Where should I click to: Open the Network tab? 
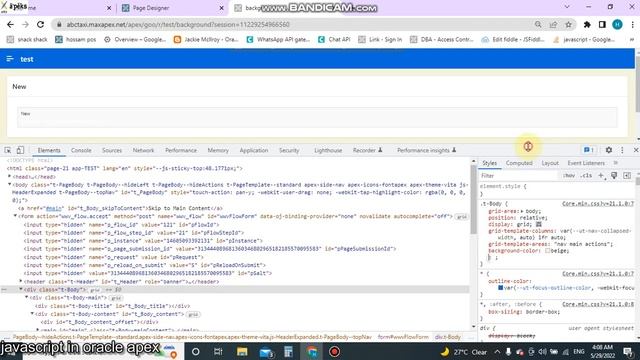tap(143, 150)
